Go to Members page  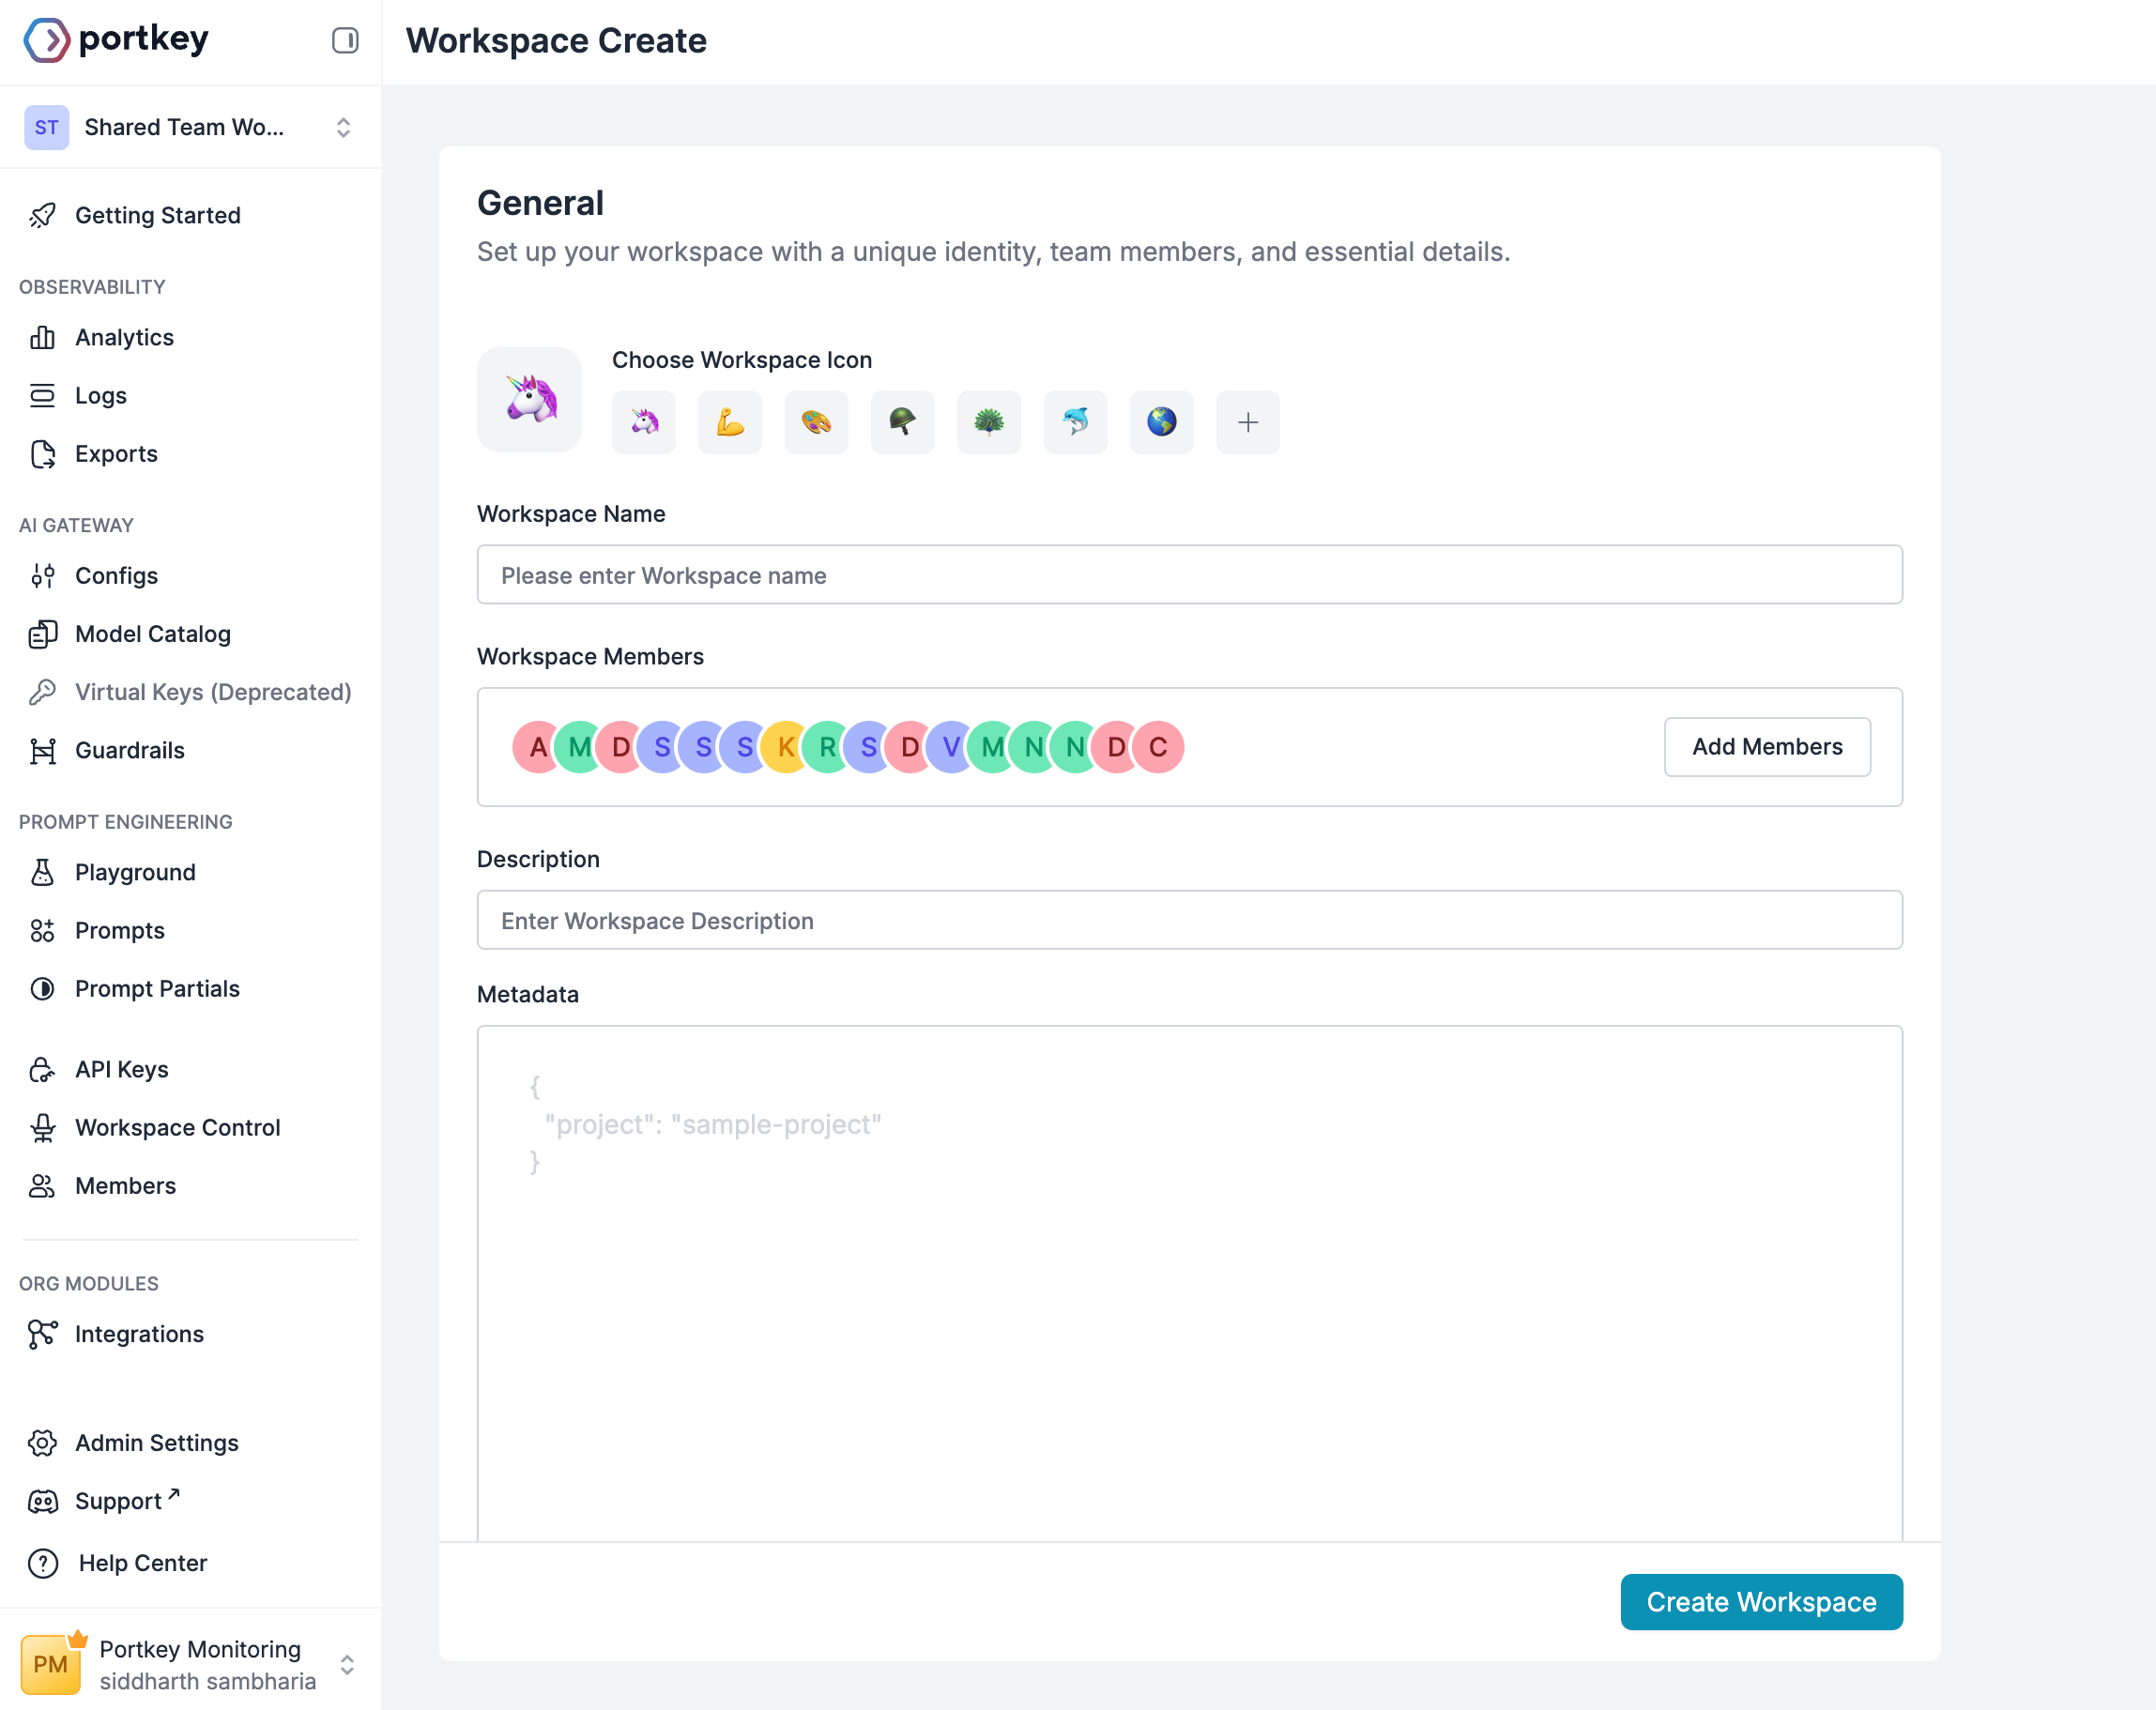click(x=125, y=1185)
